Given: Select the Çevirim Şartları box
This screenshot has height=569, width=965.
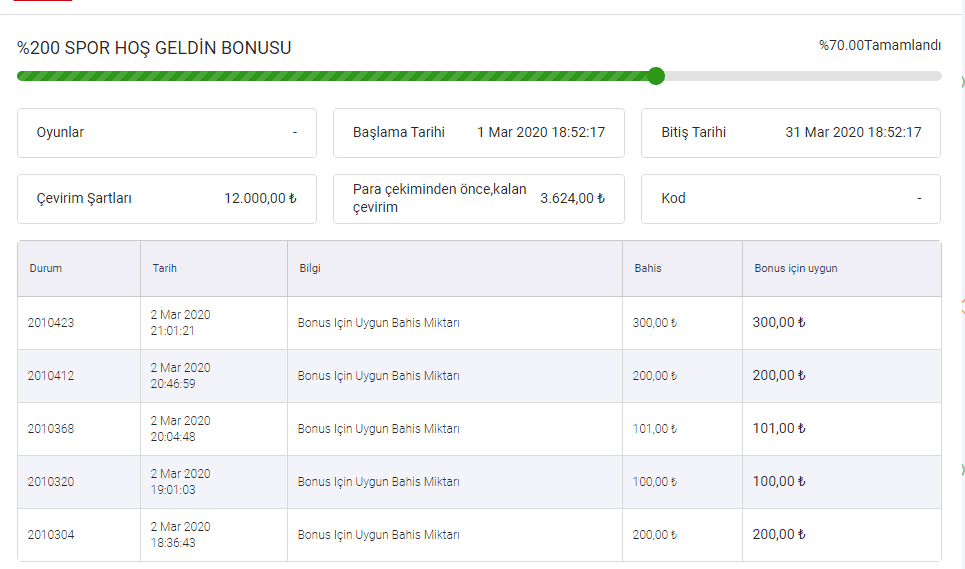Looking at the screenshot, I should click(x=166, y=199).
